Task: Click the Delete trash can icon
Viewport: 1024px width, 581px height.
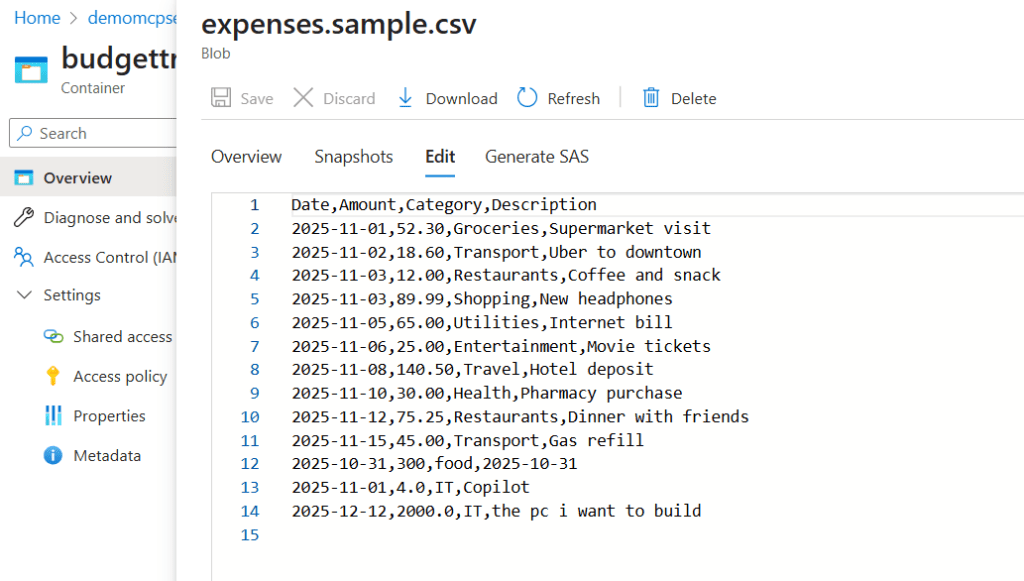Action: (x=651, y=98)
